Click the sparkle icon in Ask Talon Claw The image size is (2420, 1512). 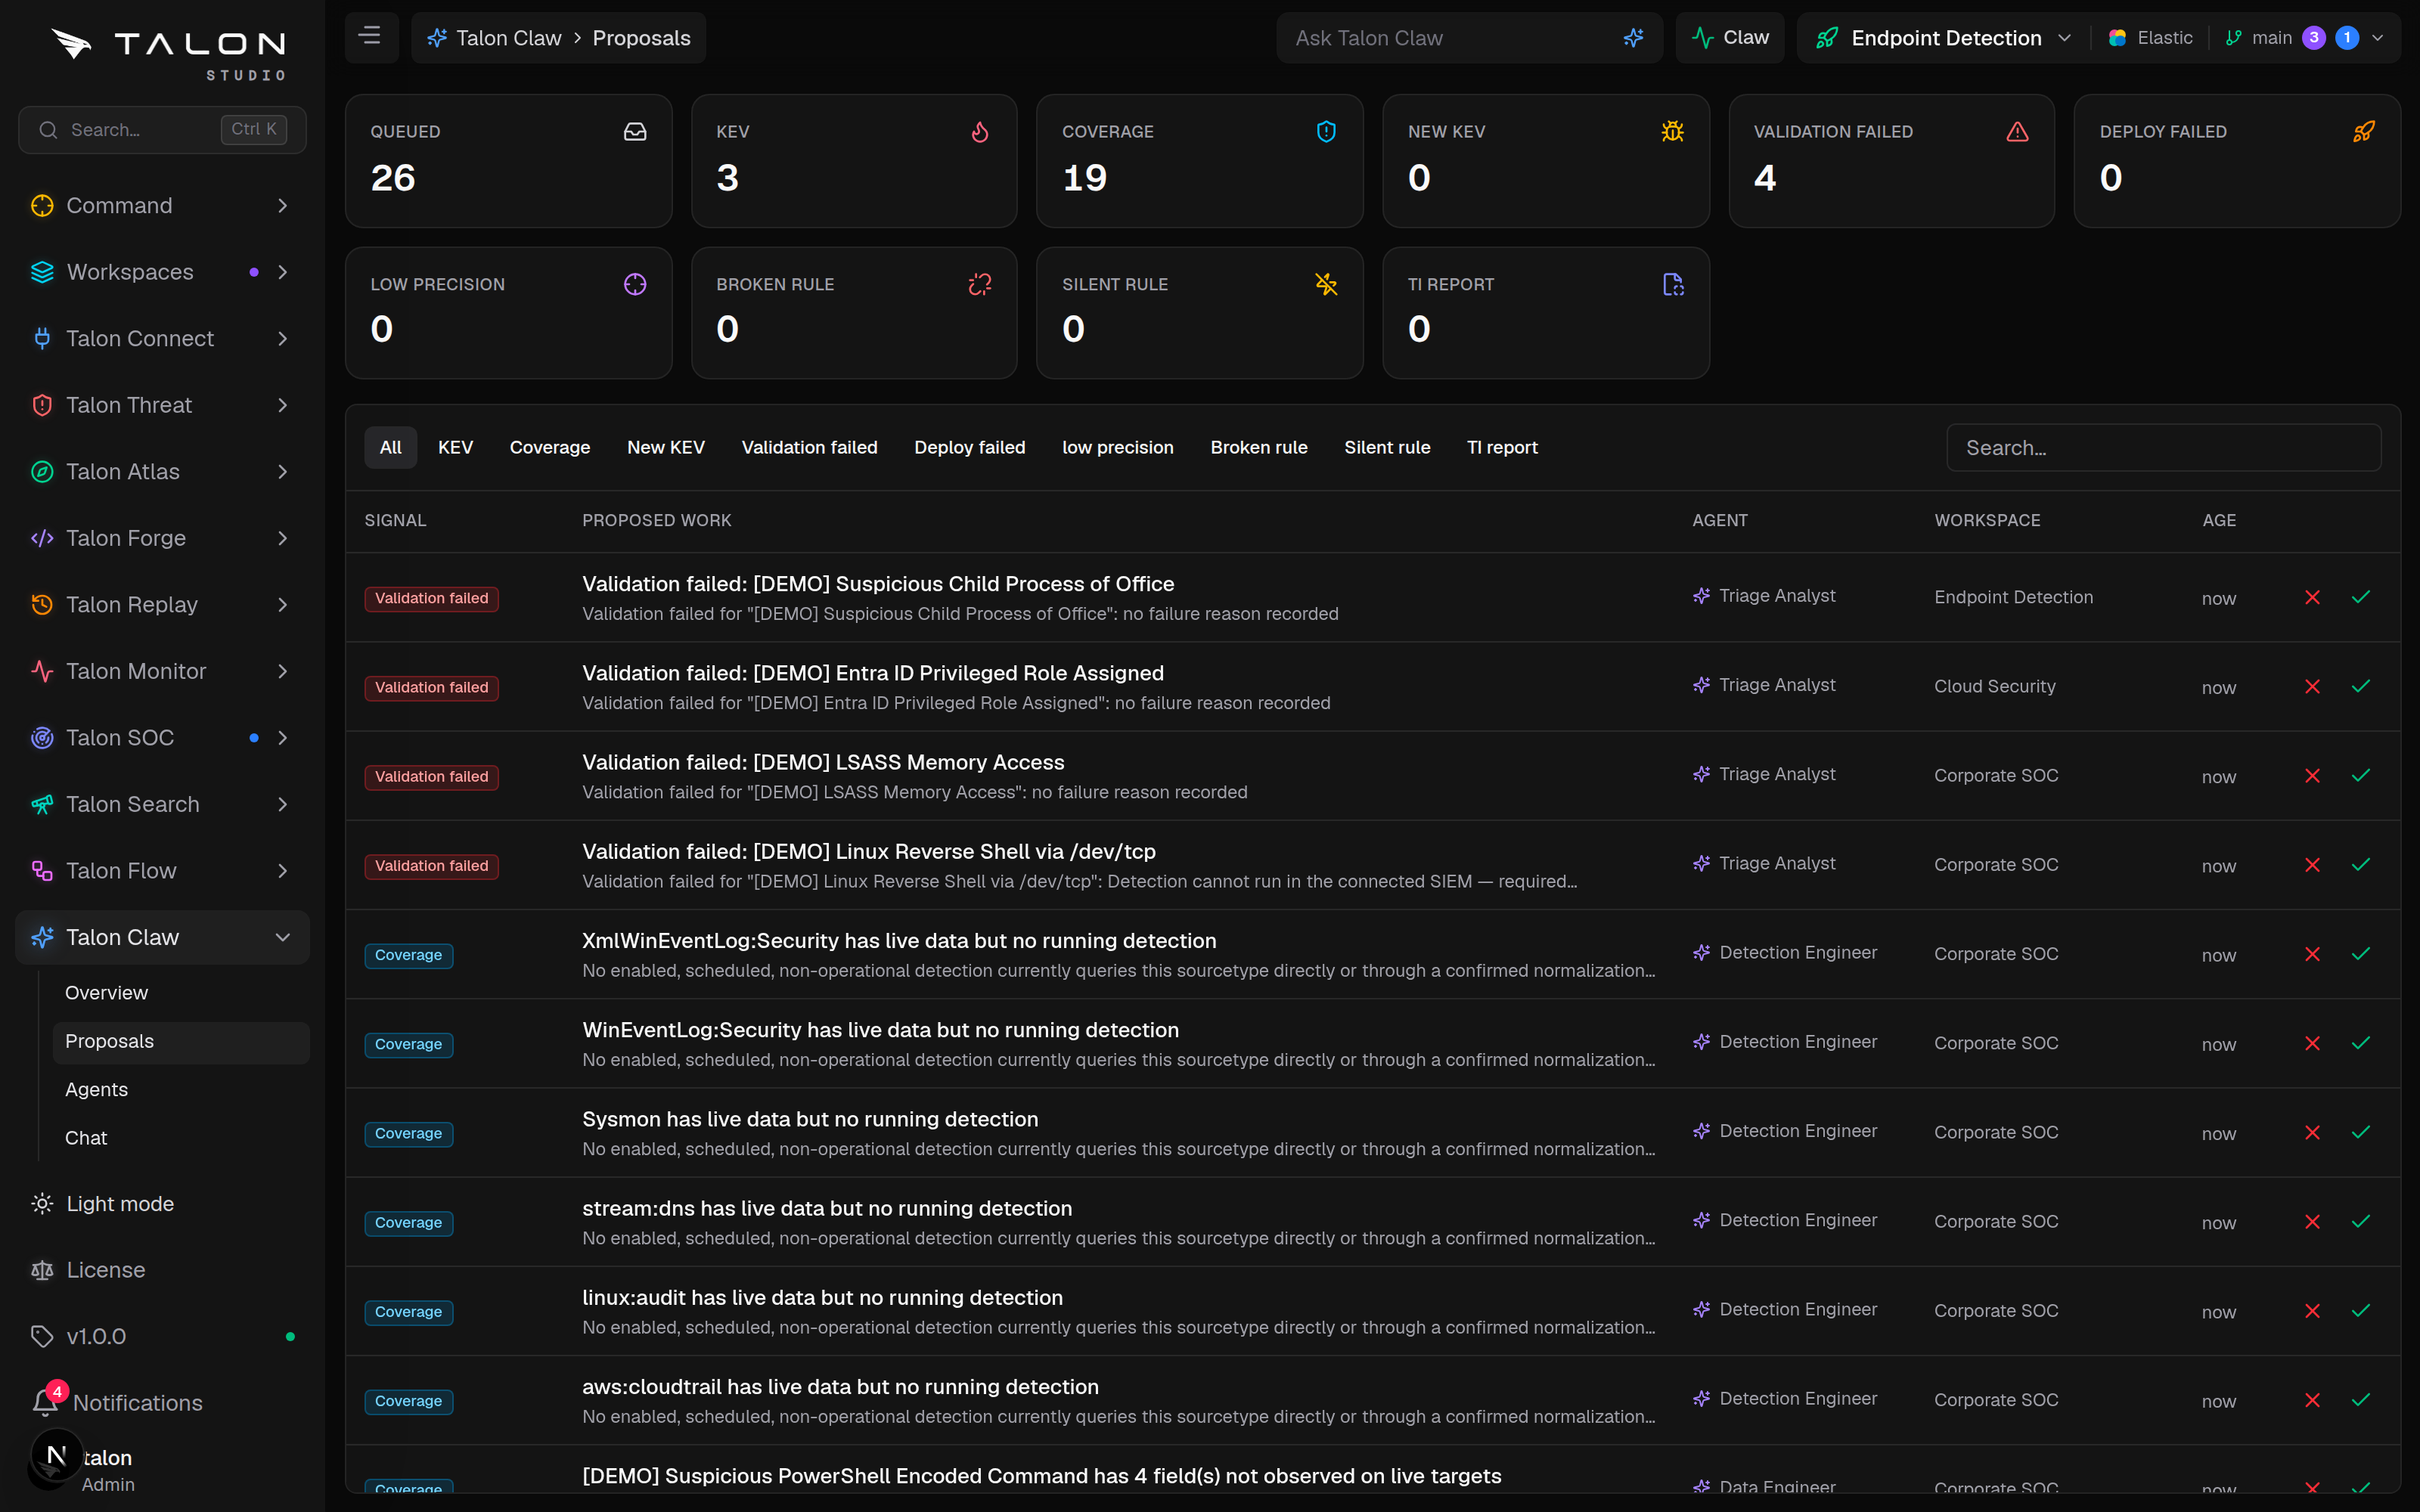pos(1633,38)
